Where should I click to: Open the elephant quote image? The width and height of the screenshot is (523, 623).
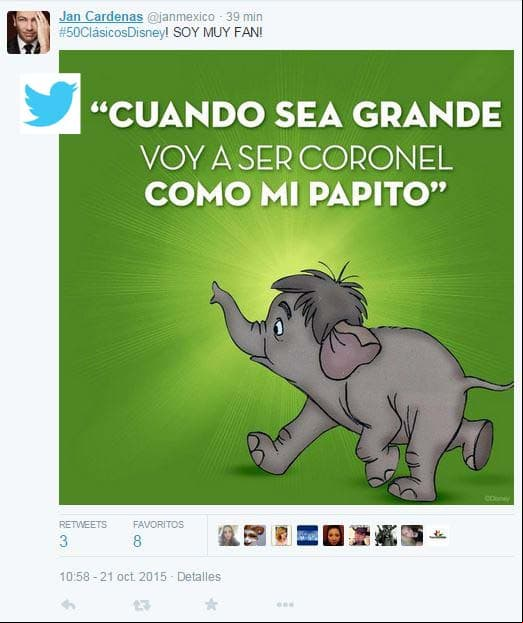point(286,277)
